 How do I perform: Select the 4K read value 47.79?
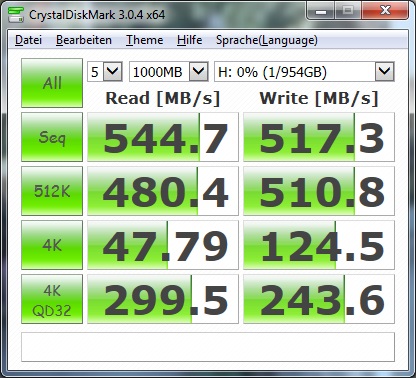[x=163, y=245]
